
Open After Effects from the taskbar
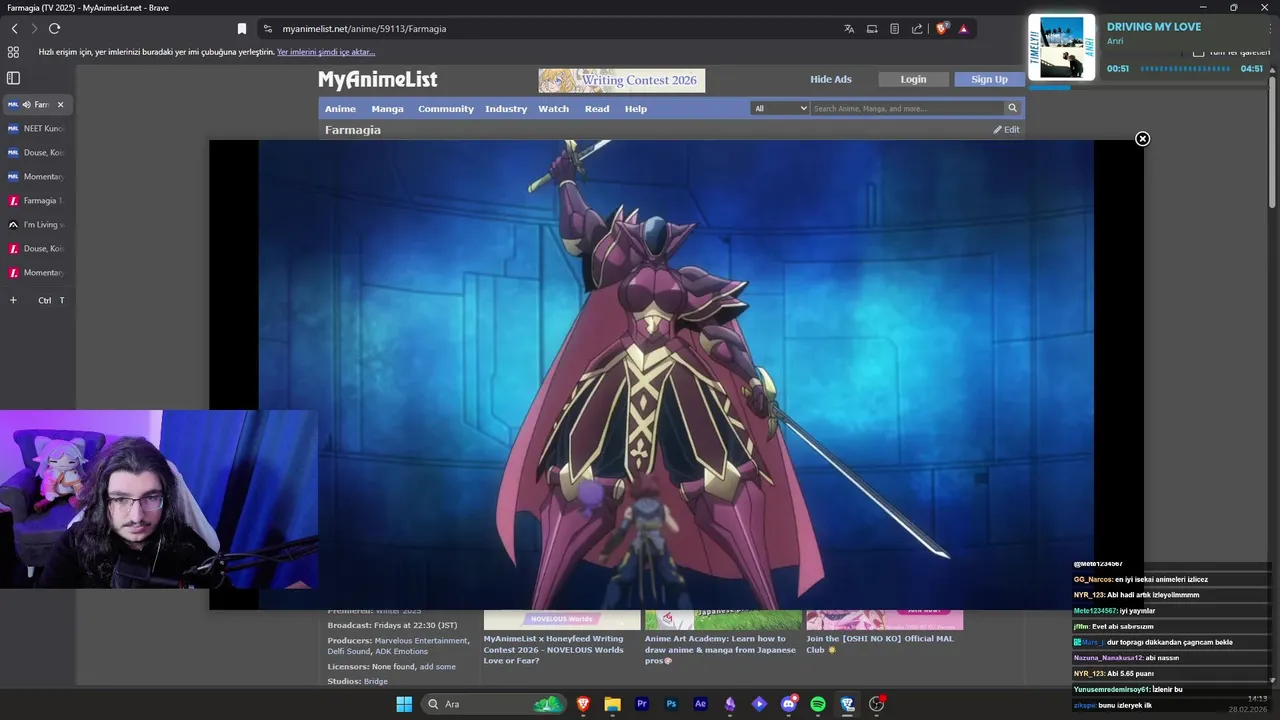(700, 704)
